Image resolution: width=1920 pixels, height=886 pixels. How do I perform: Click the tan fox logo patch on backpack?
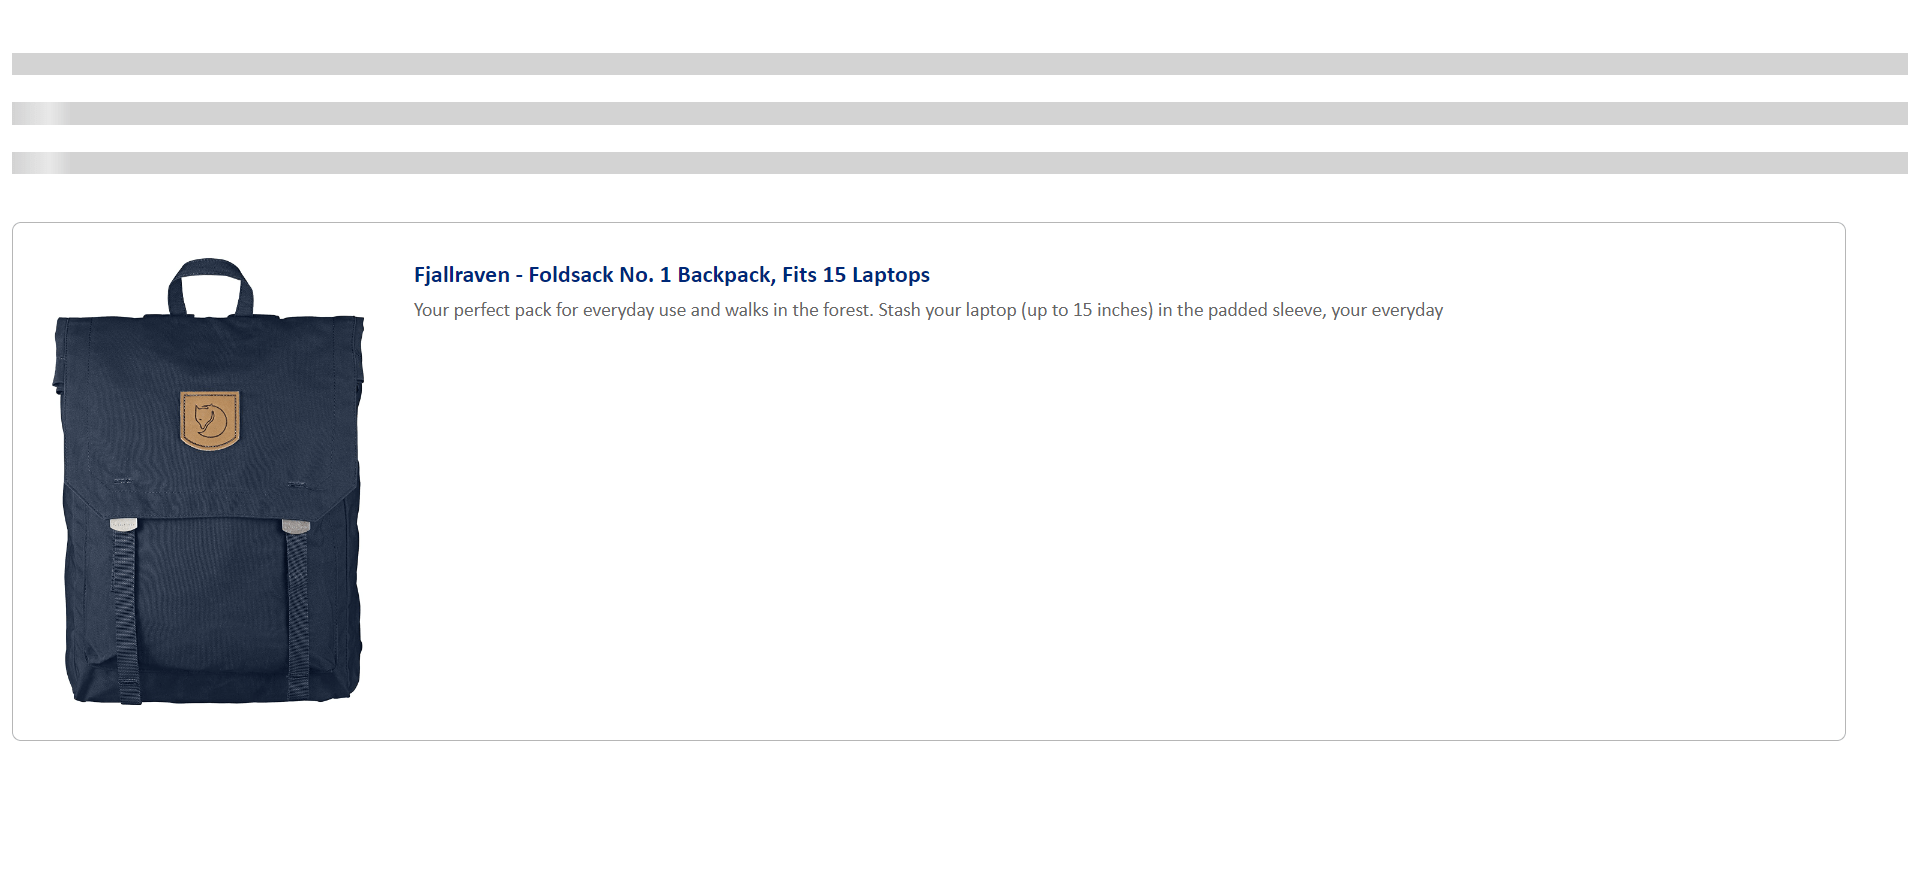coord(210,420)
